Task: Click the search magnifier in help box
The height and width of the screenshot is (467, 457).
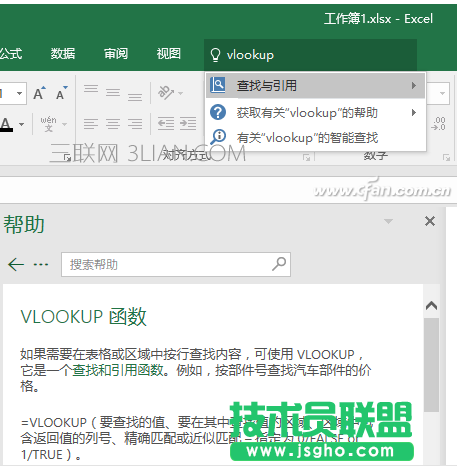Action: tap(279, 264)
